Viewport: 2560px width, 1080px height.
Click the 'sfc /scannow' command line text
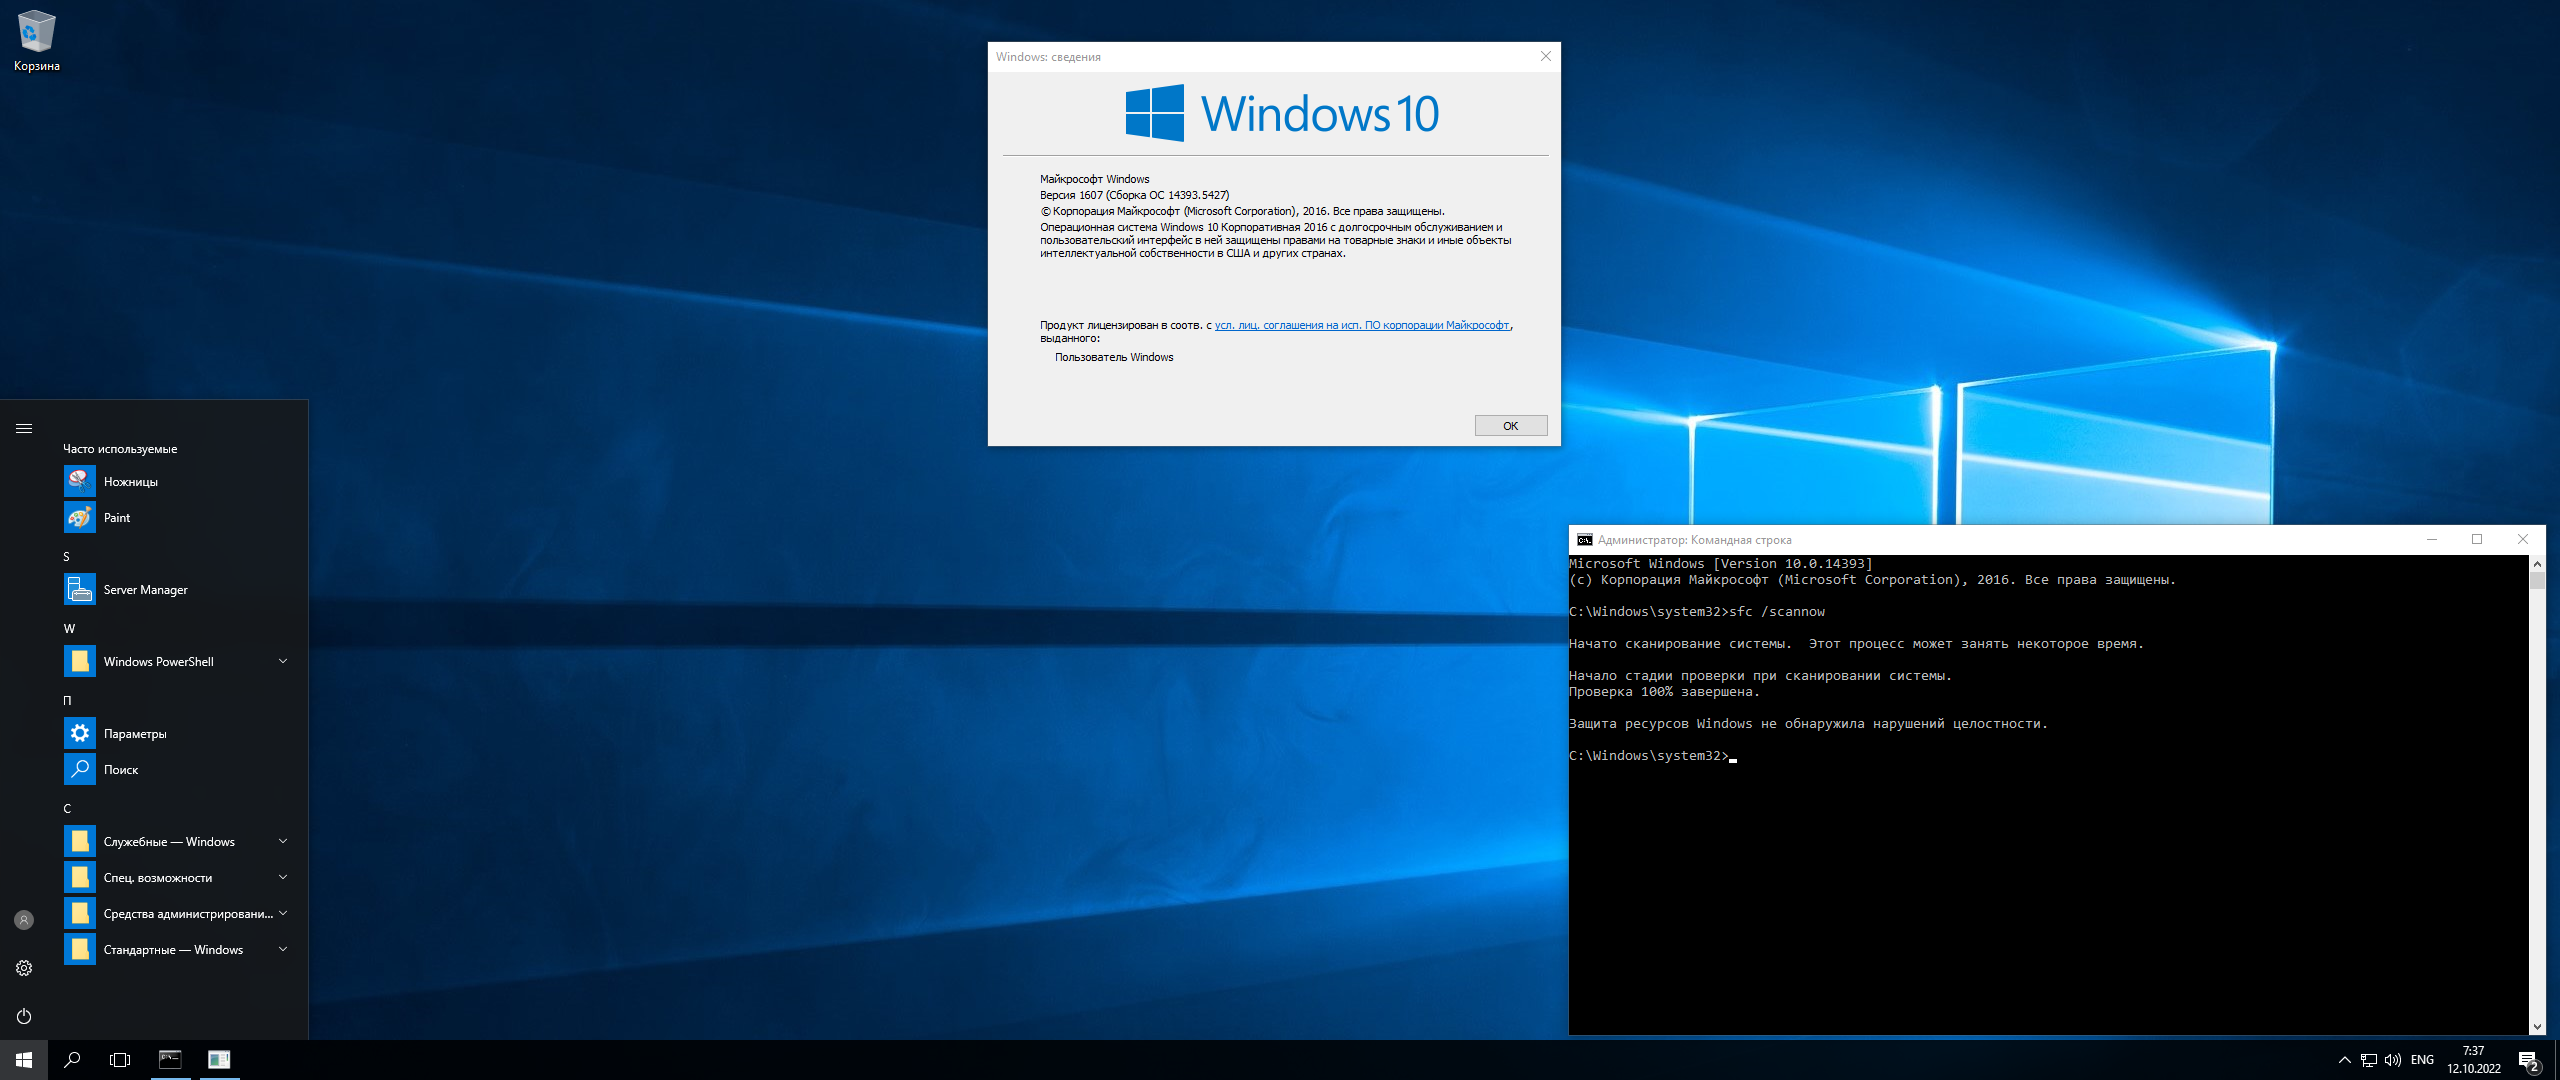coord(1776,612)
